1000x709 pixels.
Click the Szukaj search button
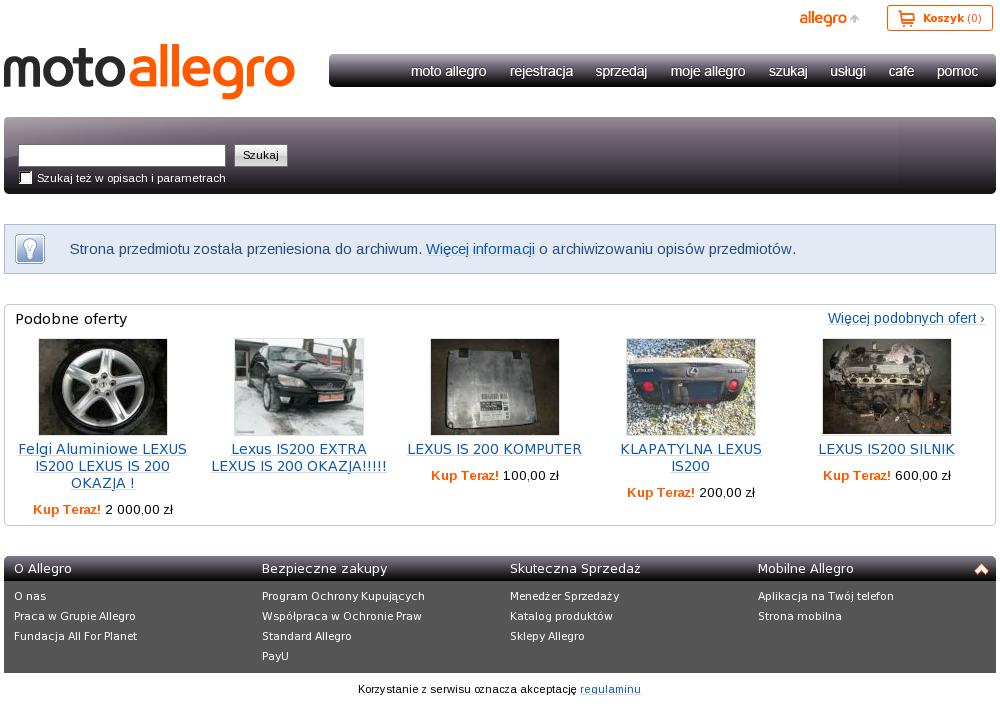click(x=261, y=155)
